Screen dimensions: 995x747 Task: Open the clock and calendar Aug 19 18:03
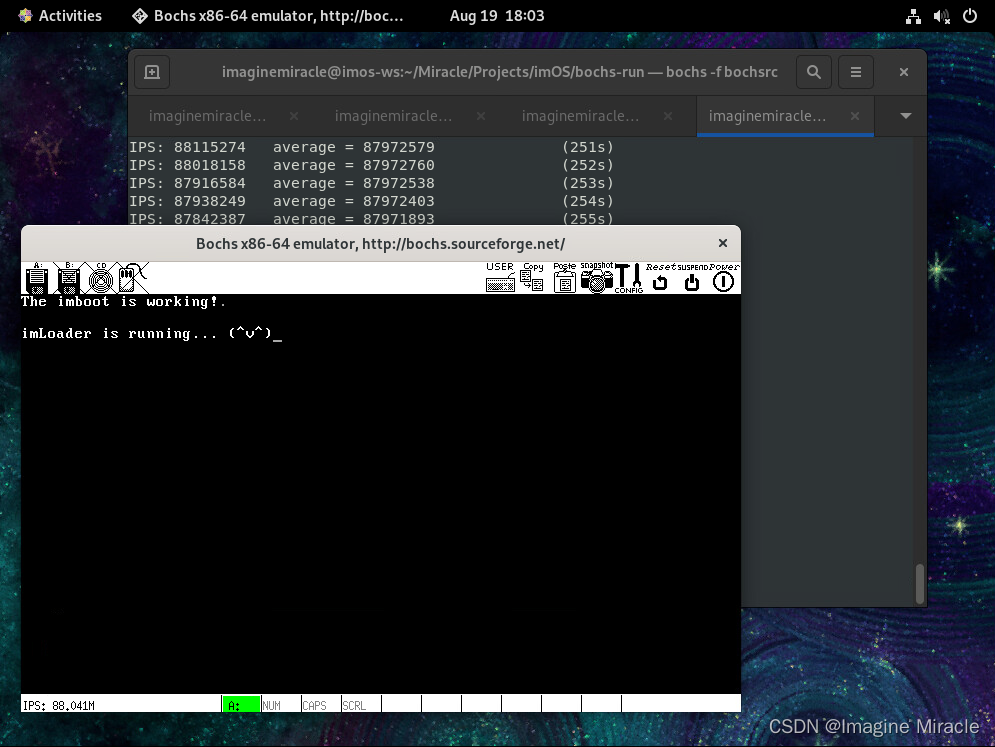(x=497, y=16)
